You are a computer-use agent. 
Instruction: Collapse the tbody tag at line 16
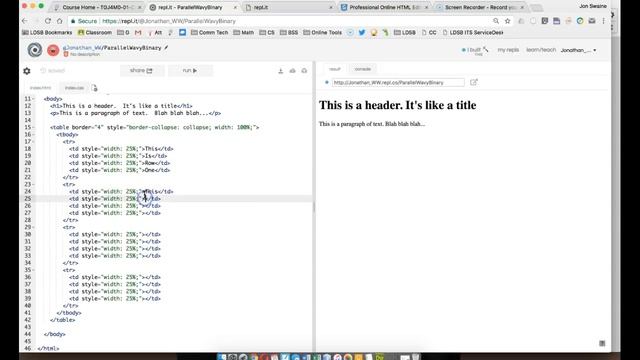point(33,134)
